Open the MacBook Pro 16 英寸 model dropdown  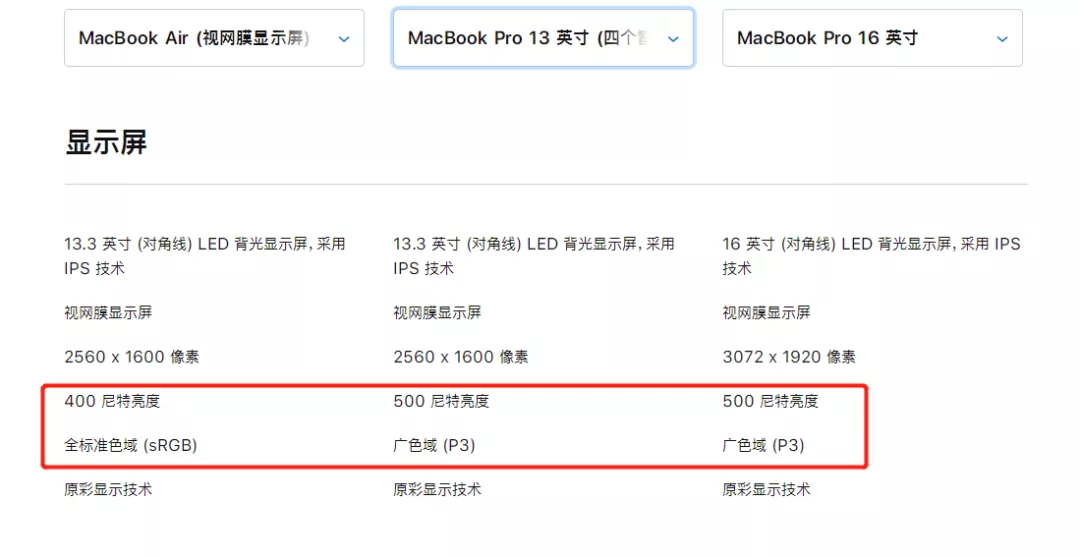[872, 38]
